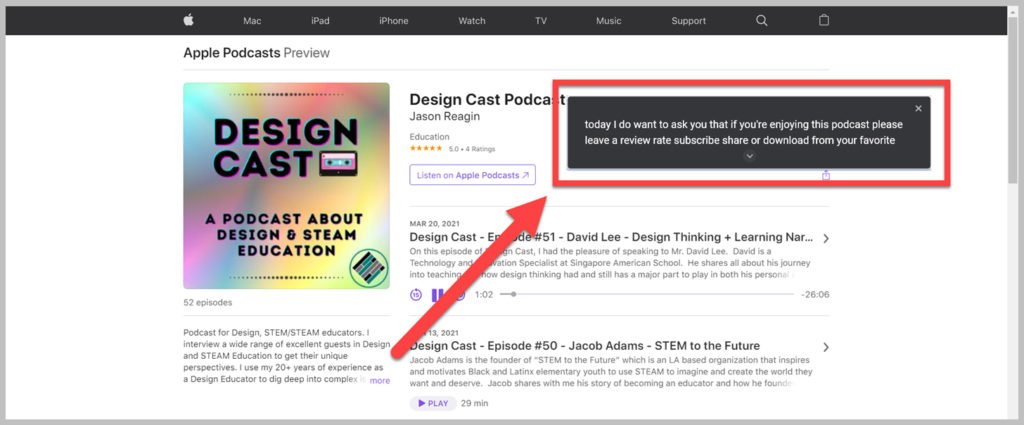Screen dimensions: 1024x425
Task: Click the five-star rating display
Action: [x=426, y=149]
